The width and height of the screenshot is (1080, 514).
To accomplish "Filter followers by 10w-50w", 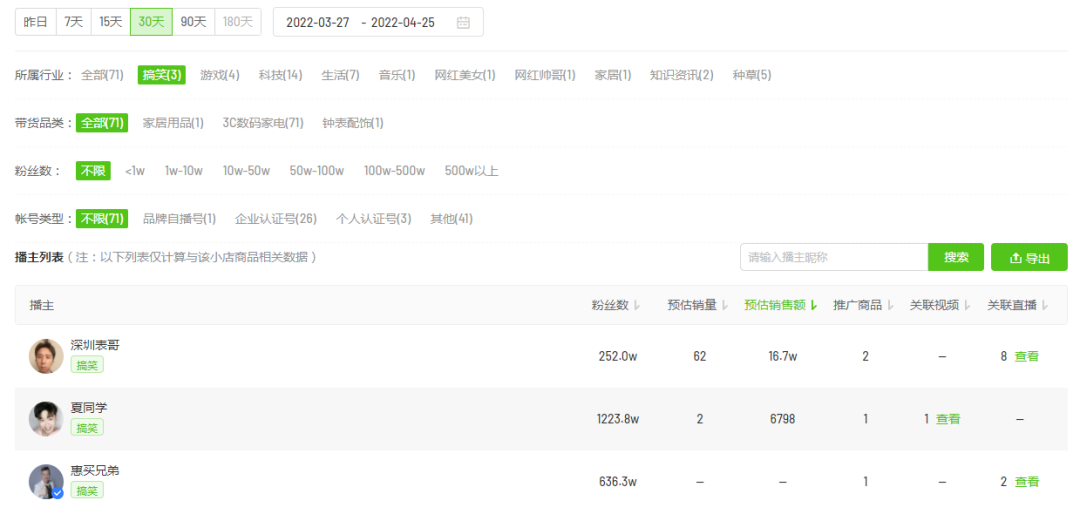I will 246,171.
